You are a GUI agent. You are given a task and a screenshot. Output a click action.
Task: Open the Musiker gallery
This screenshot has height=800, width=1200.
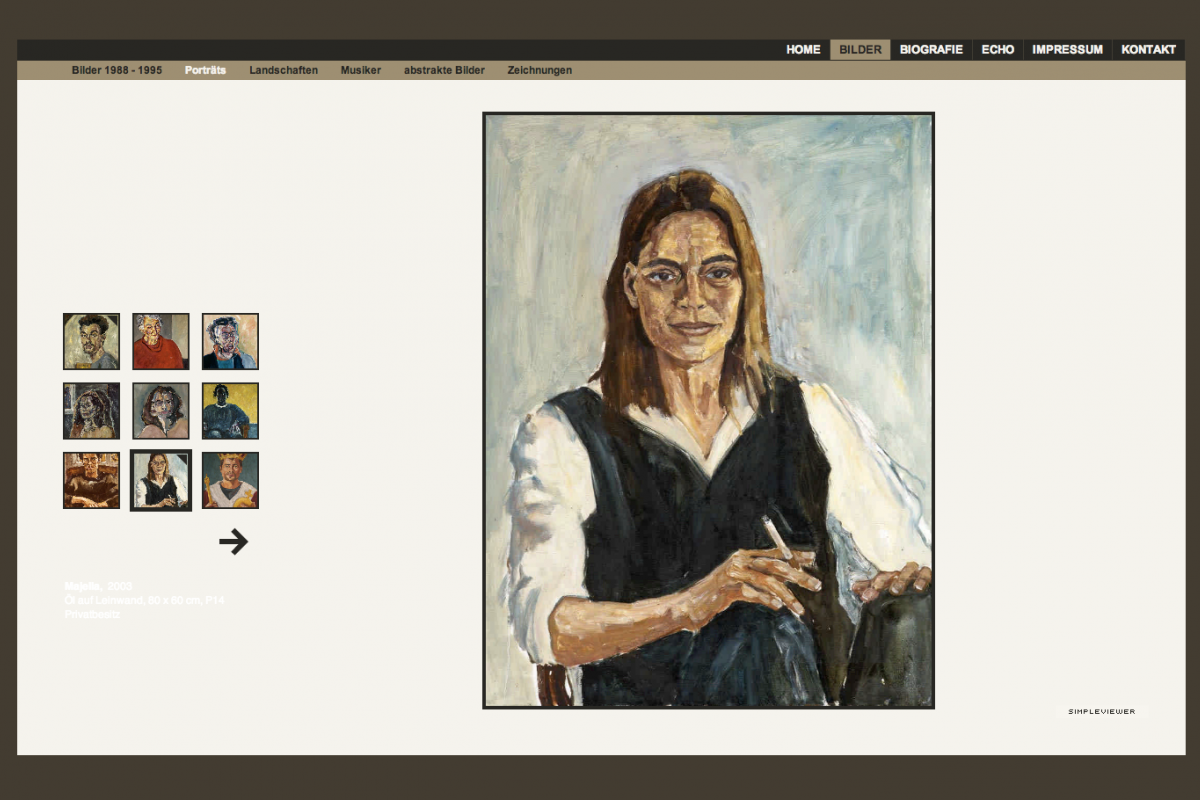361,70
